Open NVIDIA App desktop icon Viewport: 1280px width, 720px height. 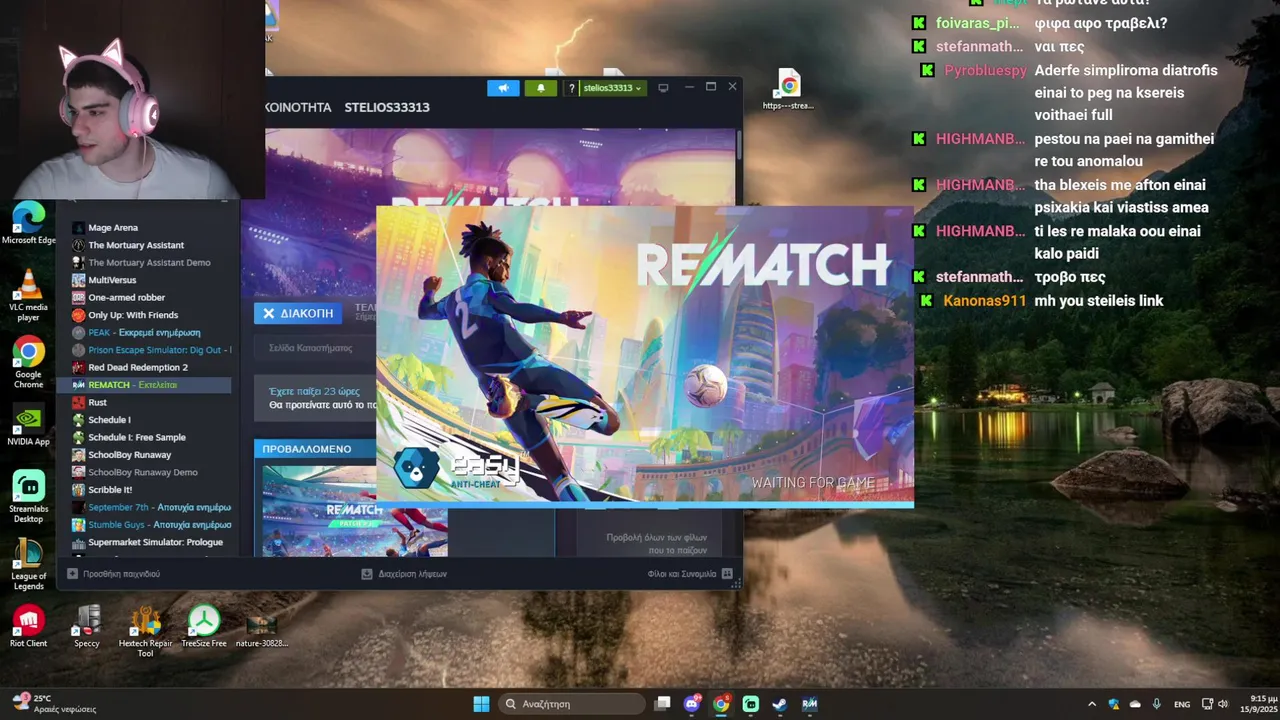28,424
